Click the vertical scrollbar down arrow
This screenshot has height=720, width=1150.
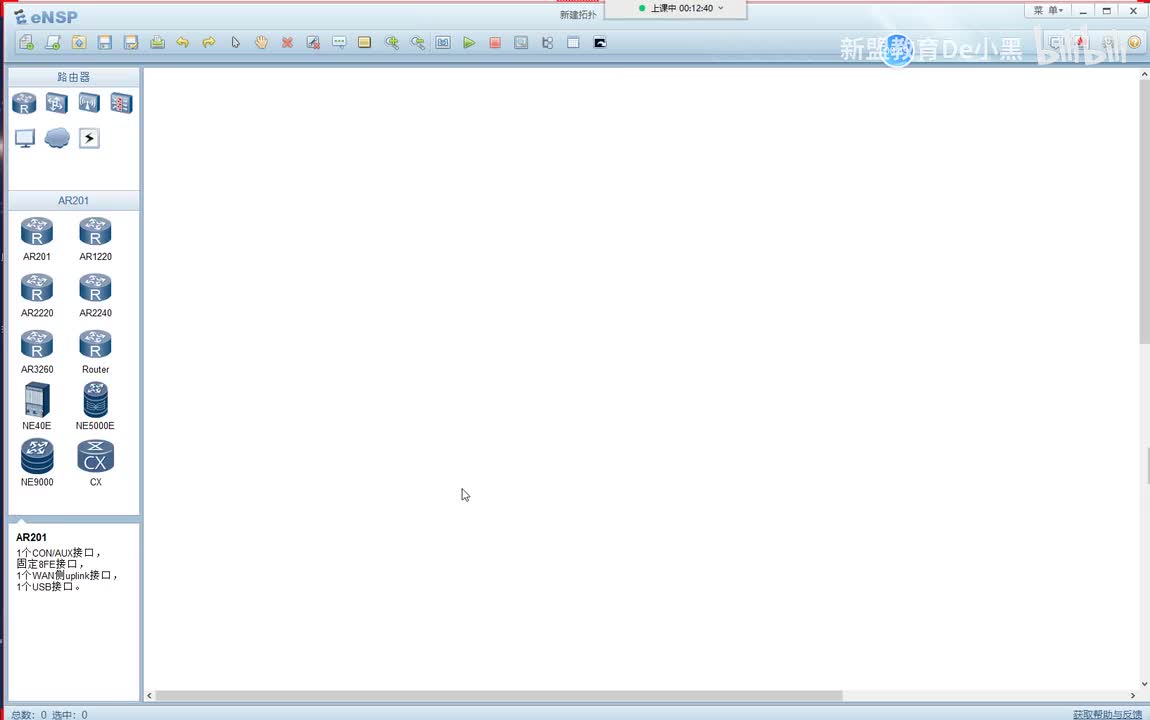[1144, 683]
